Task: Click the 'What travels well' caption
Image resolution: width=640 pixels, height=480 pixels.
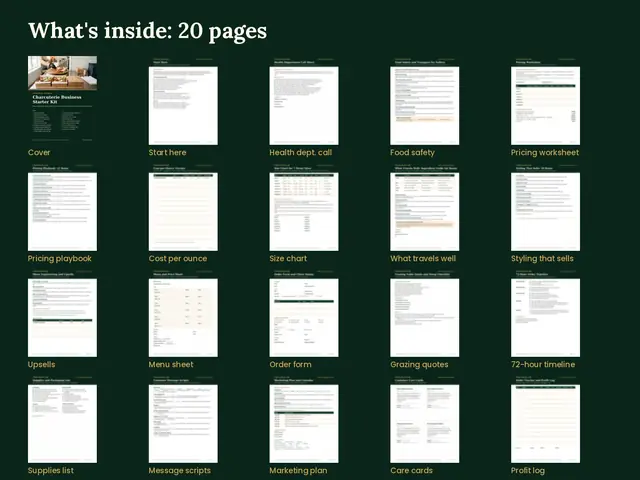Action: 423,259
